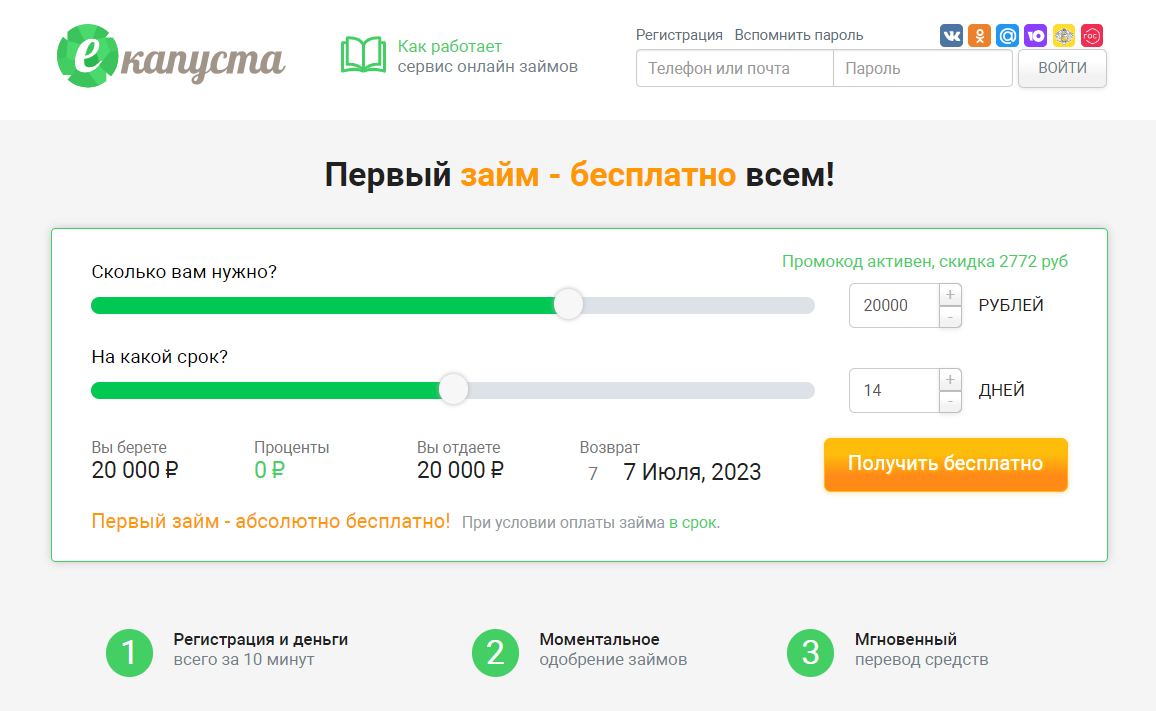Click 'Регистрация и деньги' step text

pos(260,639)
